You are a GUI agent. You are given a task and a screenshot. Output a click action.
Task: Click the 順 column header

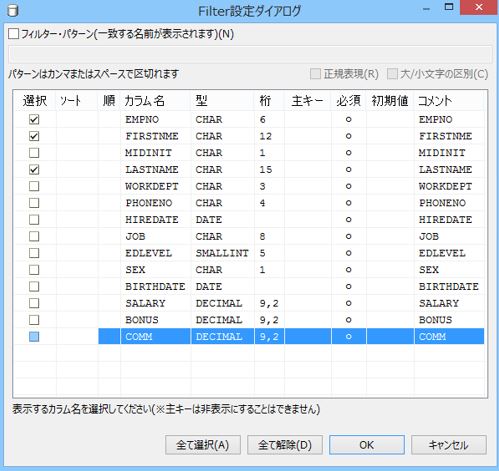[109, 101]
